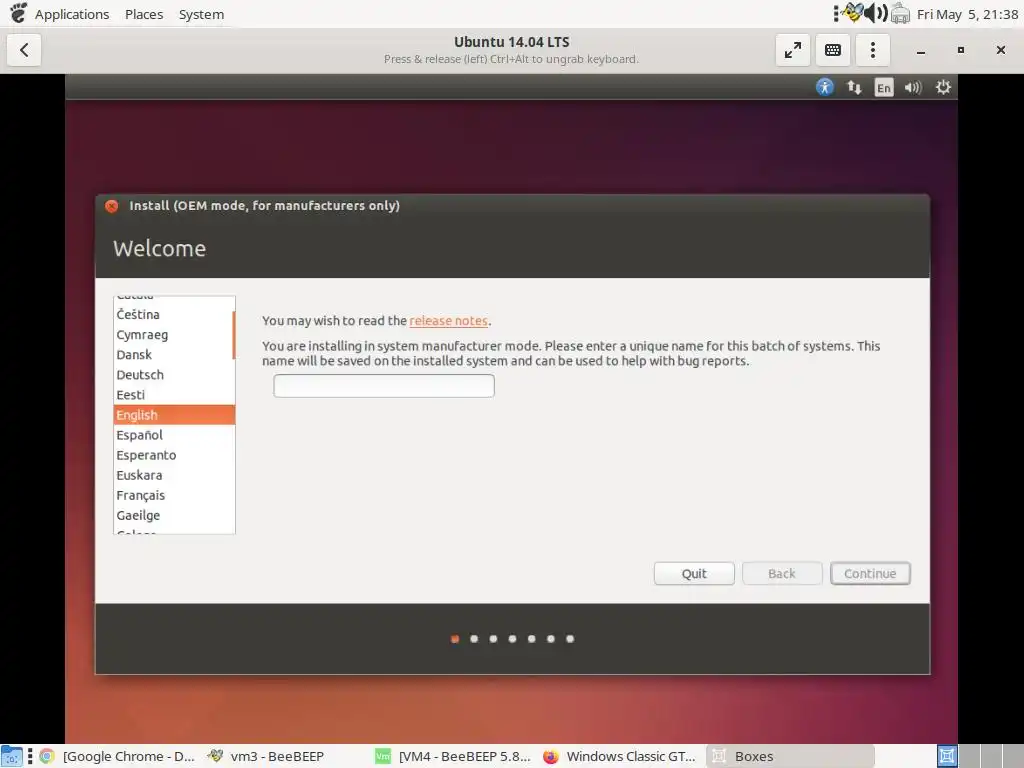Select Dansk in the language list
Viewport: 1024px width, 768px height.
click(173, 355)
